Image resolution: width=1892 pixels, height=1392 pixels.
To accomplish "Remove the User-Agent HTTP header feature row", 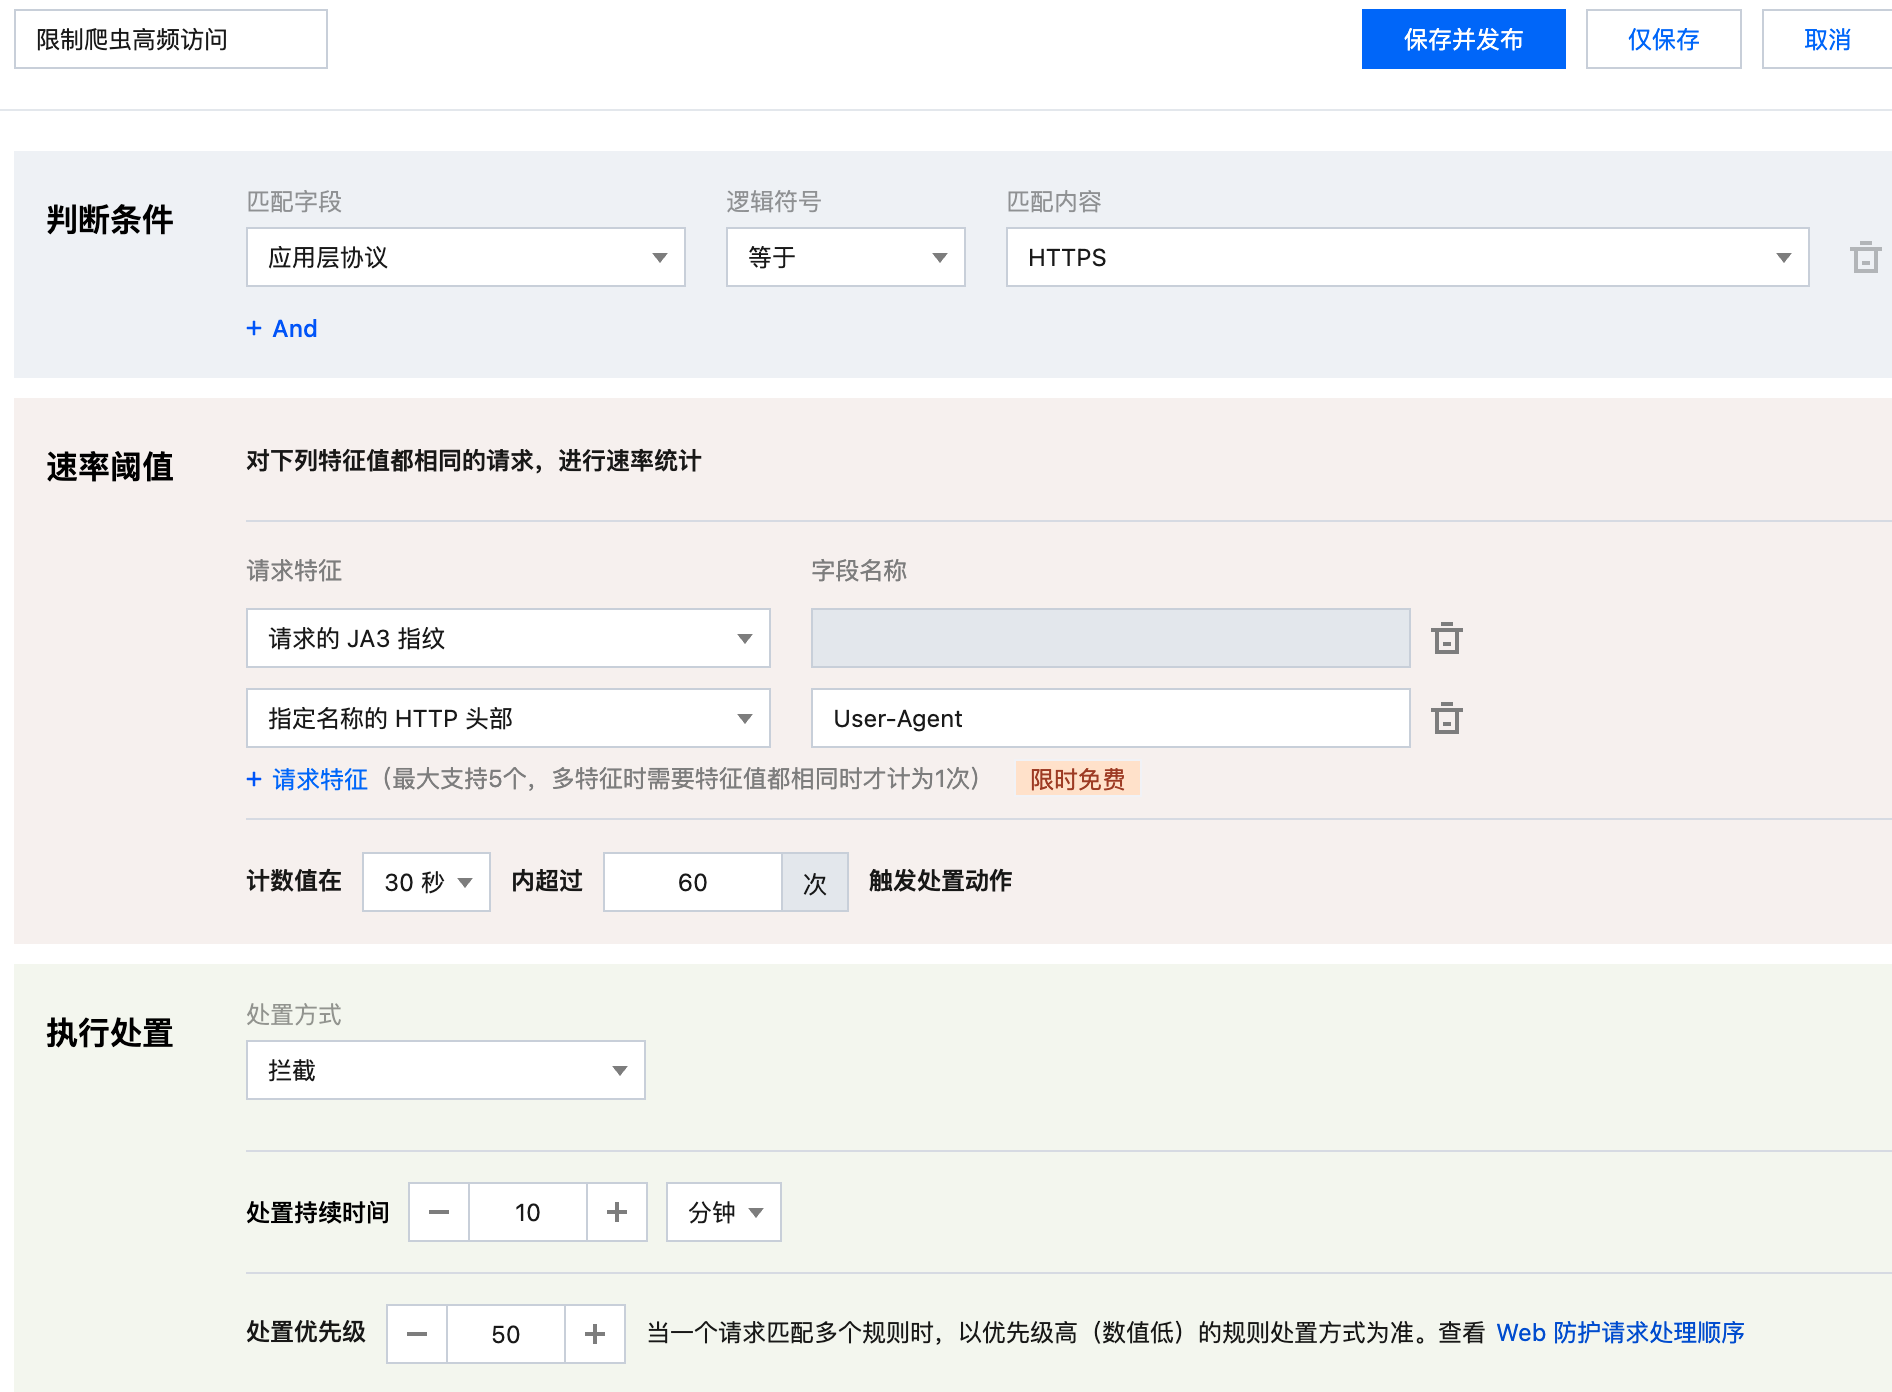I will click(1446, 719).
